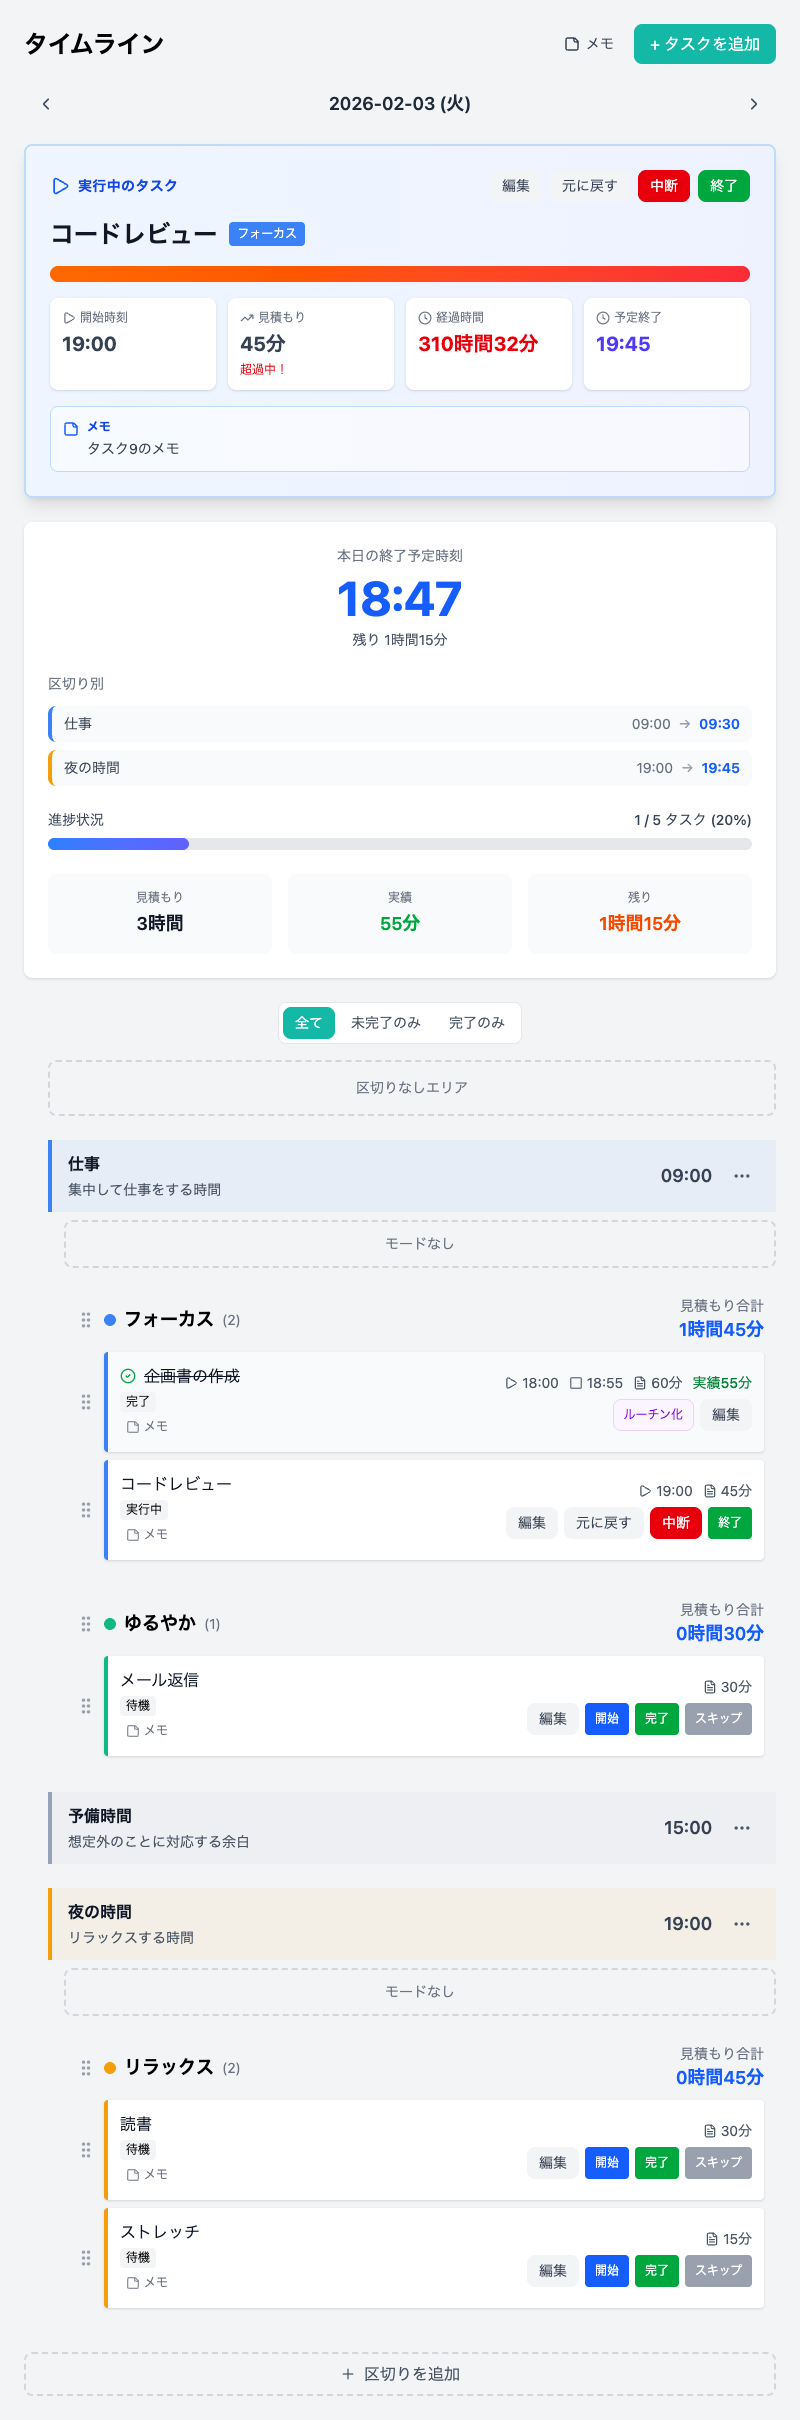Click the メモ icon under コードレビュー task
The height and width of the screenshot is (2420, 800).
134,1534
